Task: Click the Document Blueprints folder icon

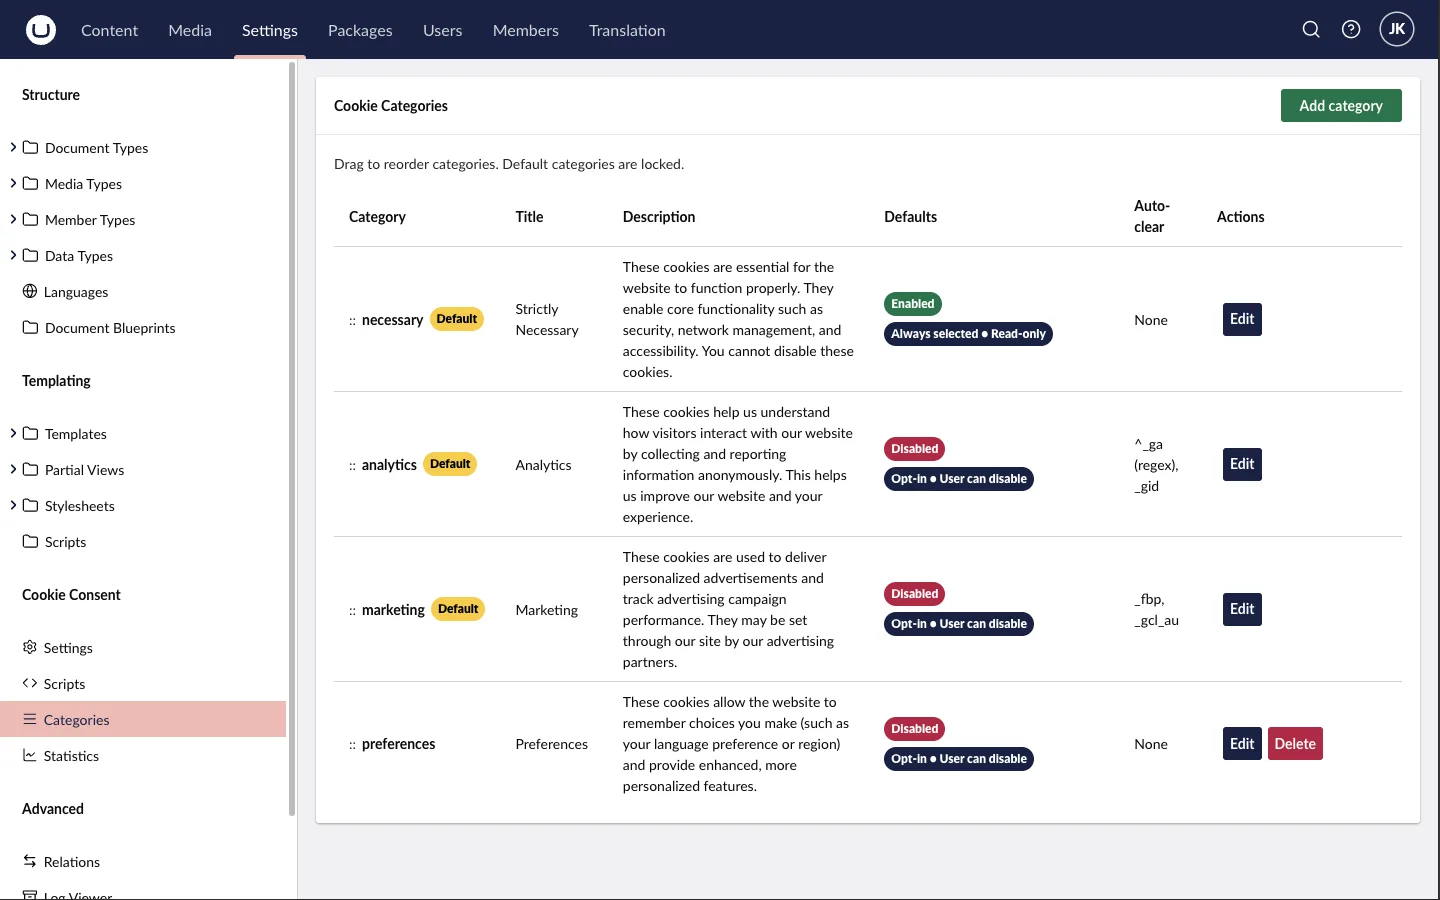Action: (30, 328)
